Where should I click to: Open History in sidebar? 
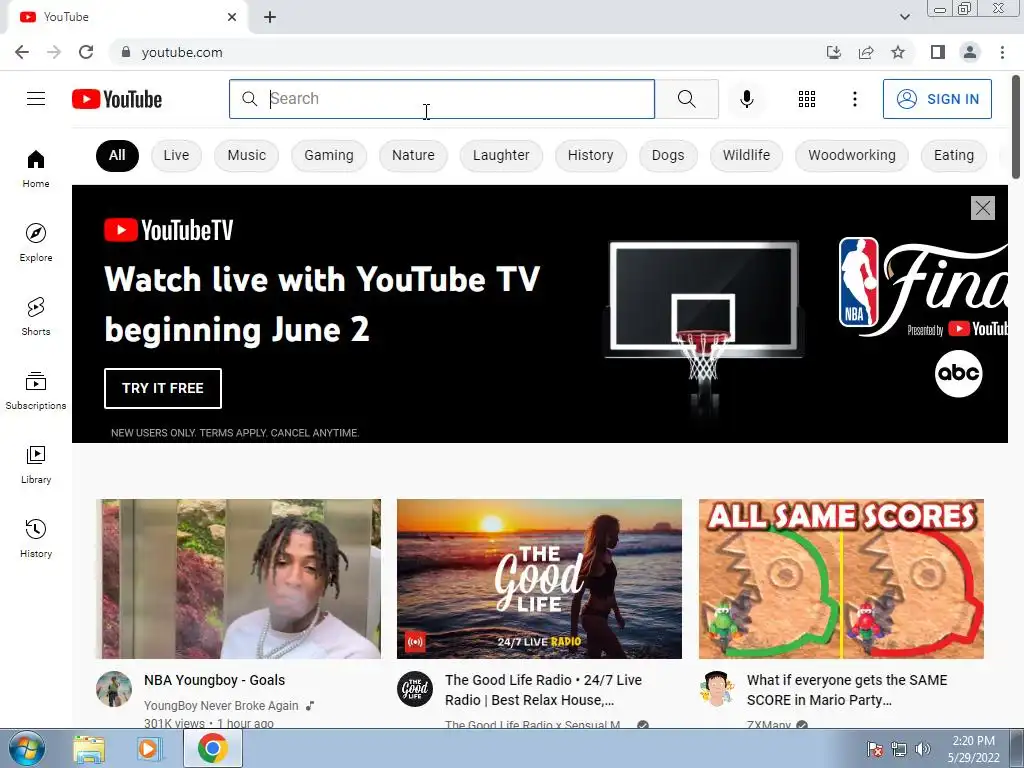click(x=36, y=538)
